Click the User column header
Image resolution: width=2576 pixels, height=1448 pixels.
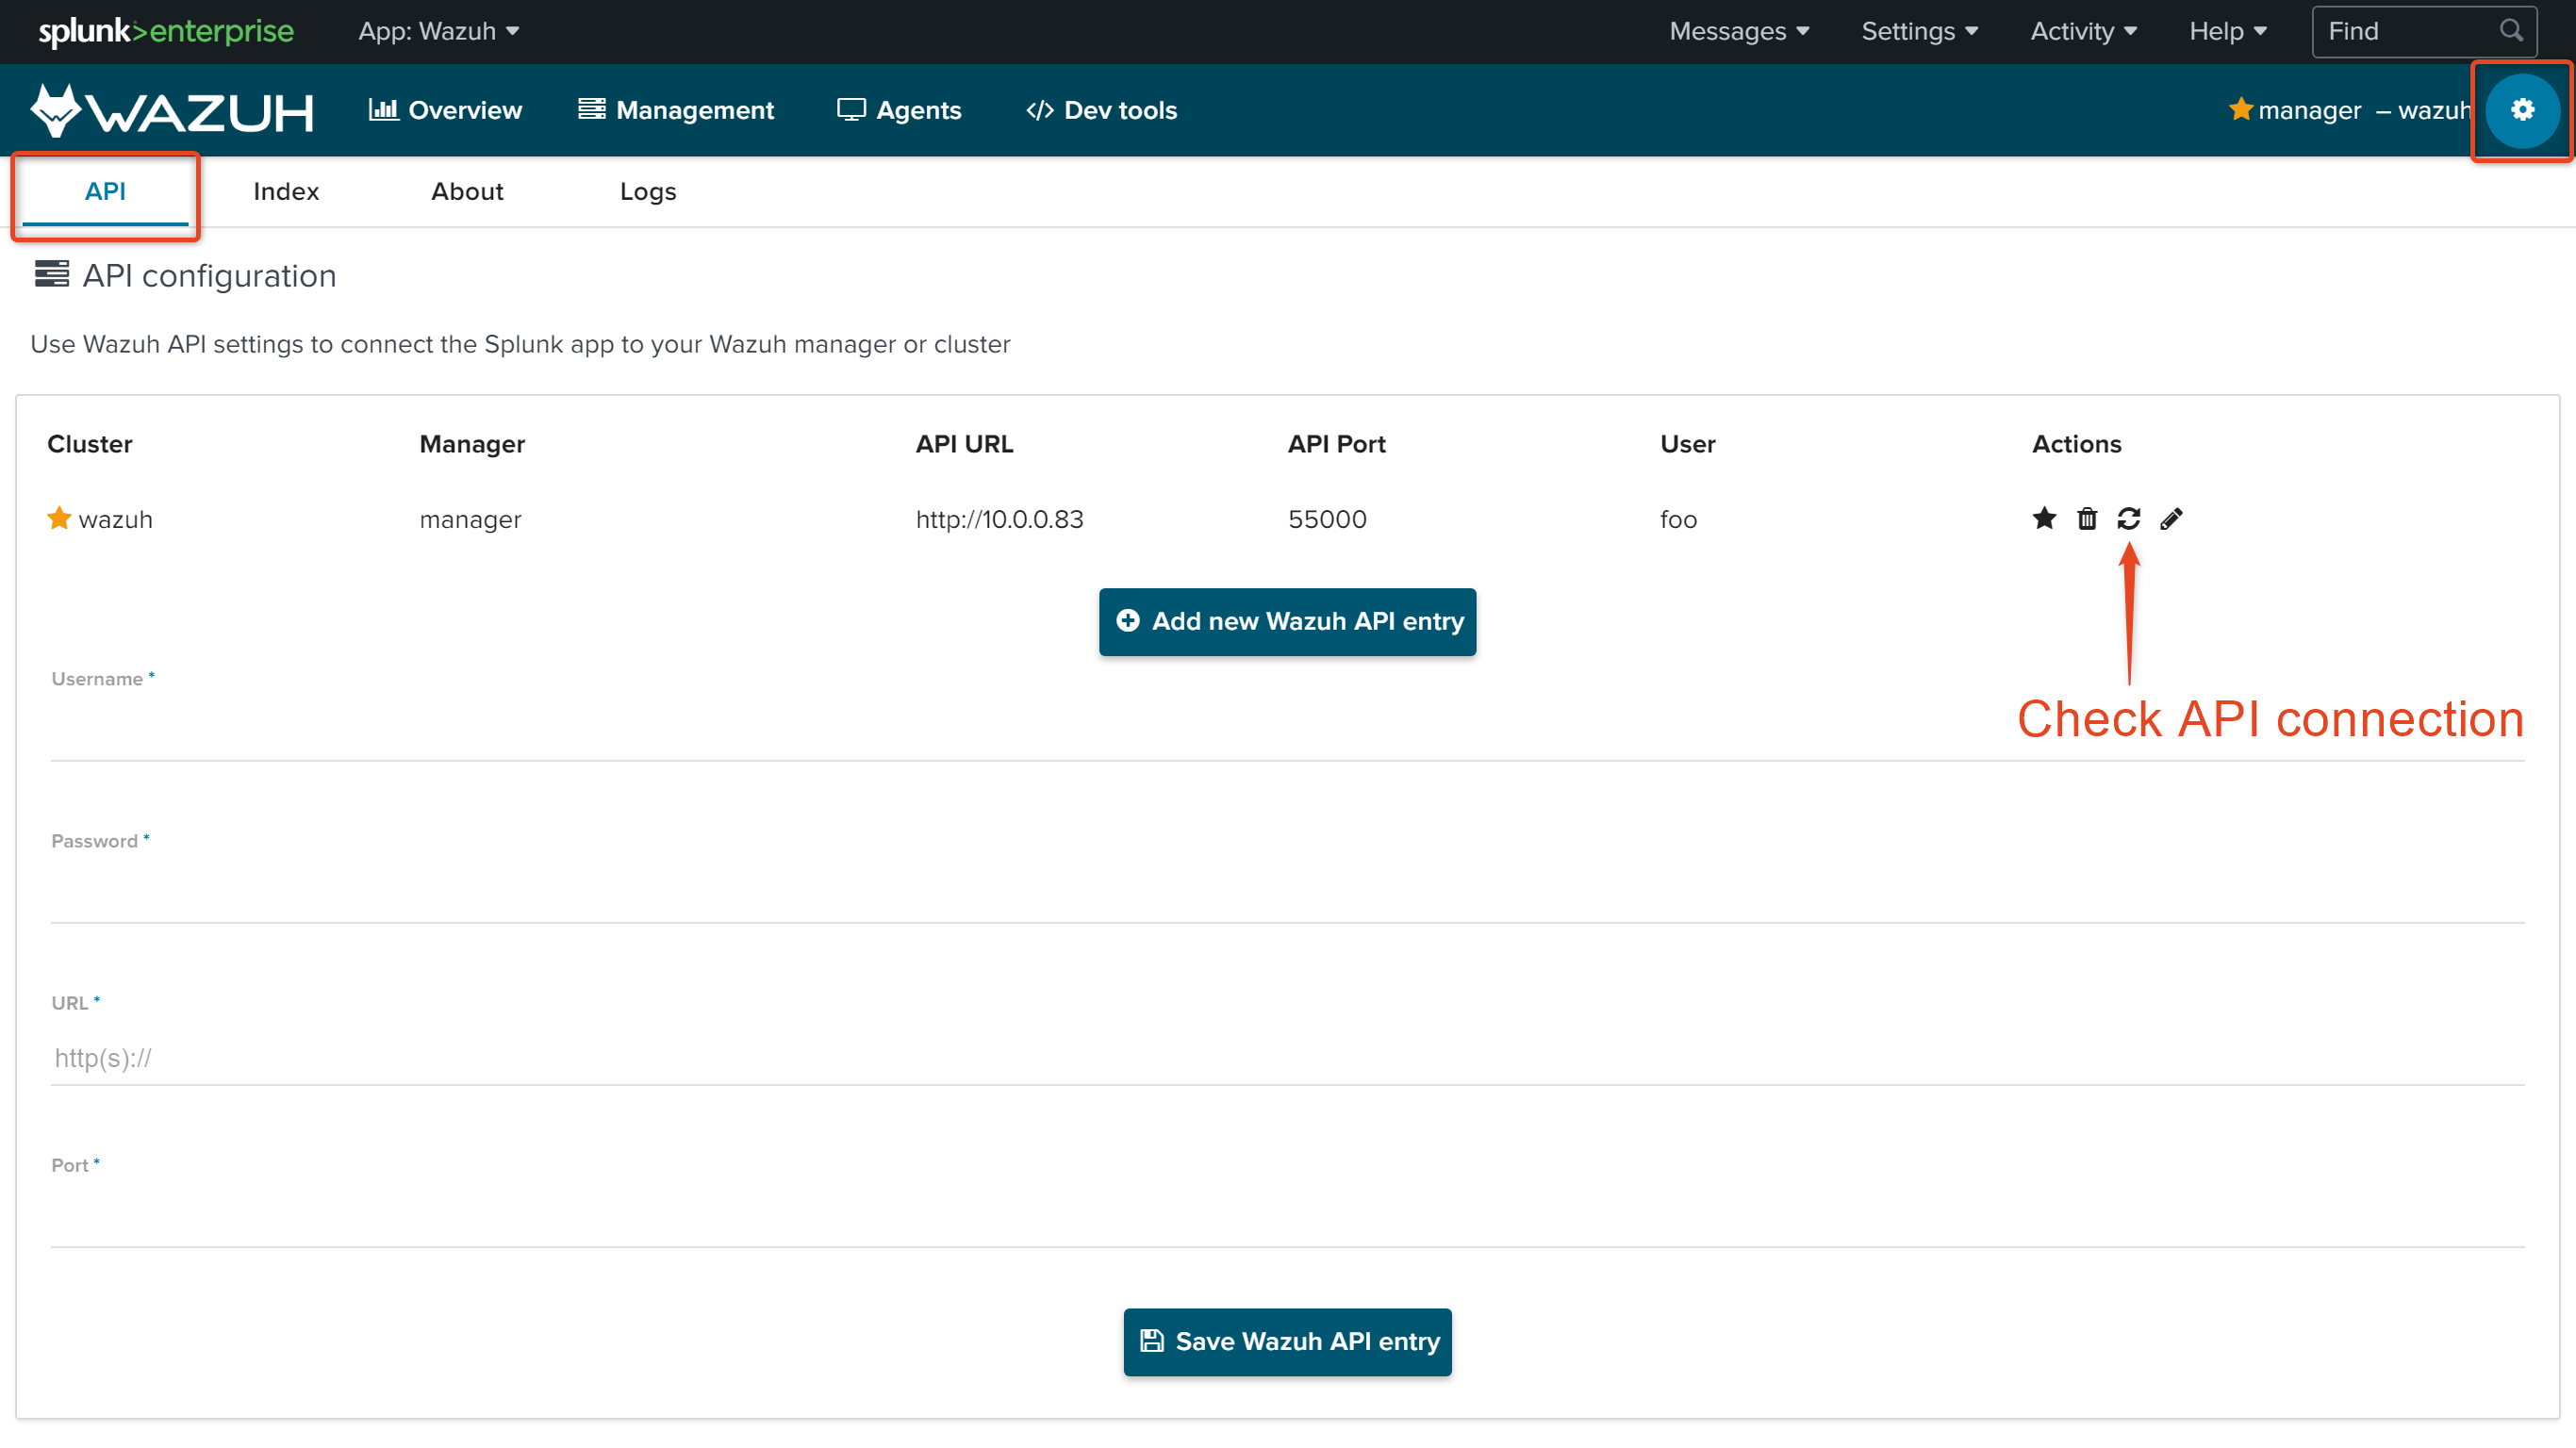1687,444
